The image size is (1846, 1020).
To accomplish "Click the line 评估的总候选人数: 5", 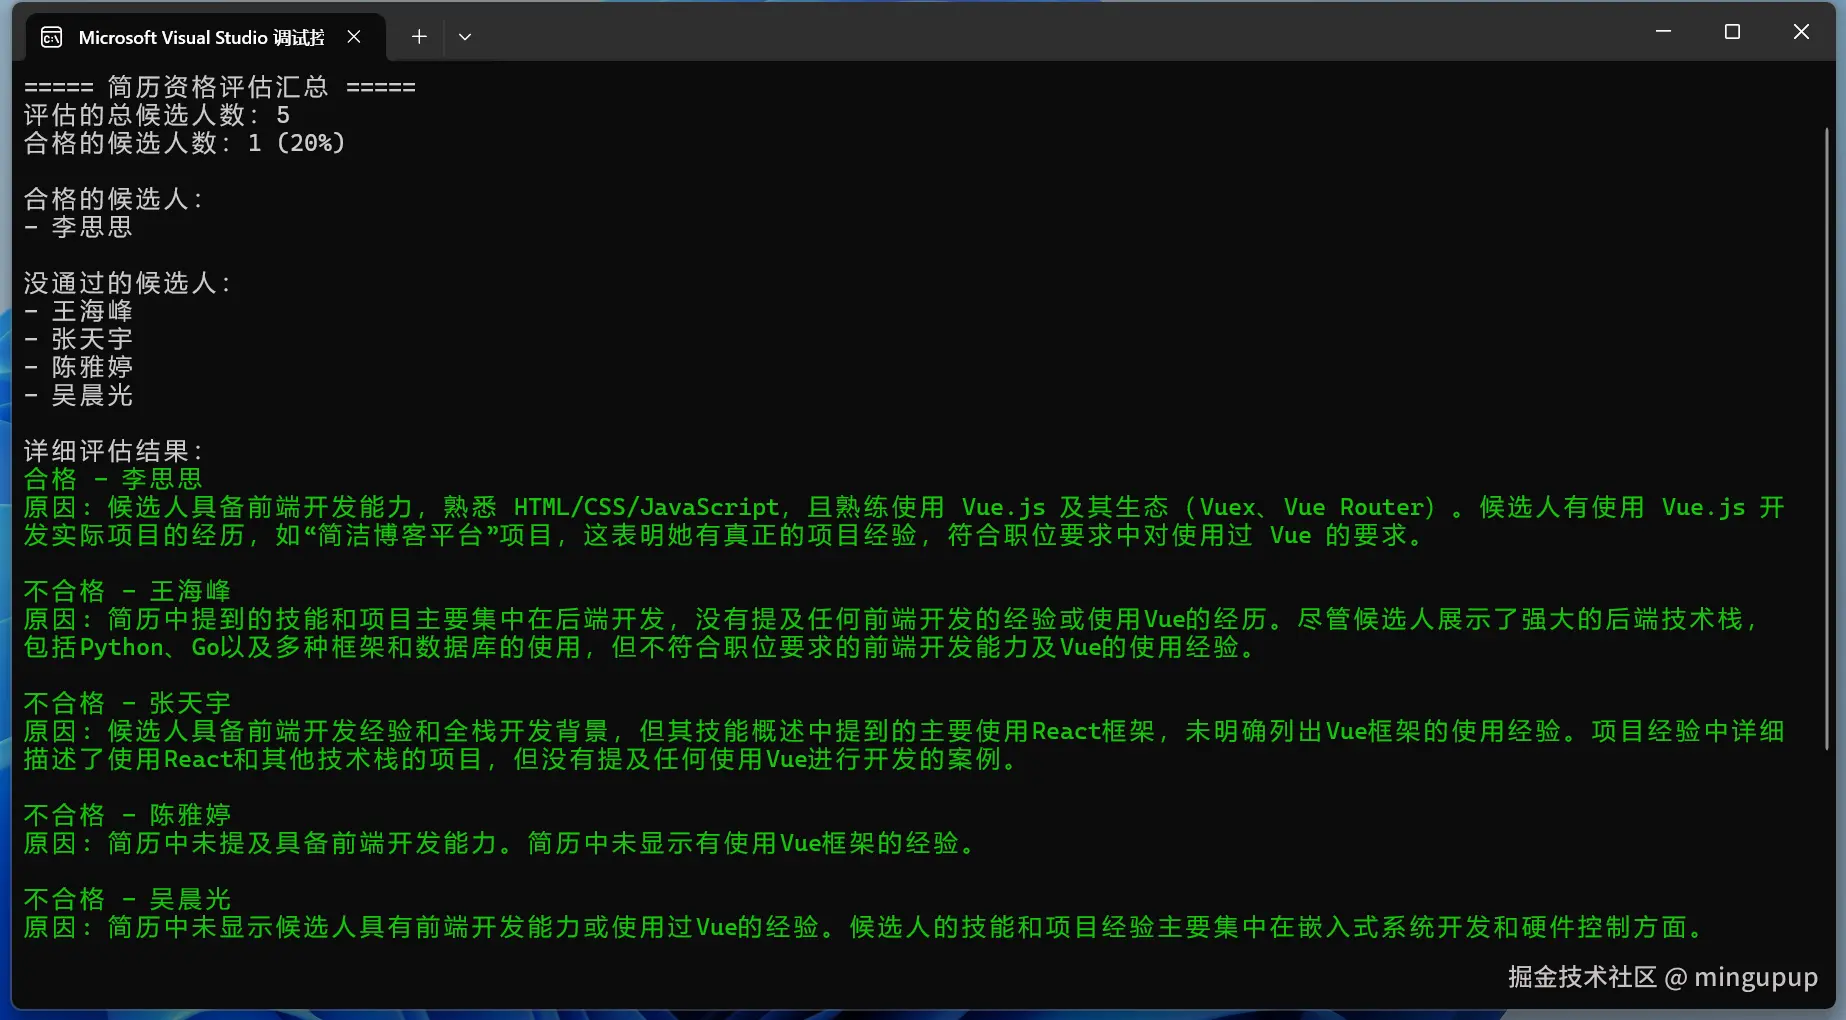I will pyautogui.click(x=155, y=115).
